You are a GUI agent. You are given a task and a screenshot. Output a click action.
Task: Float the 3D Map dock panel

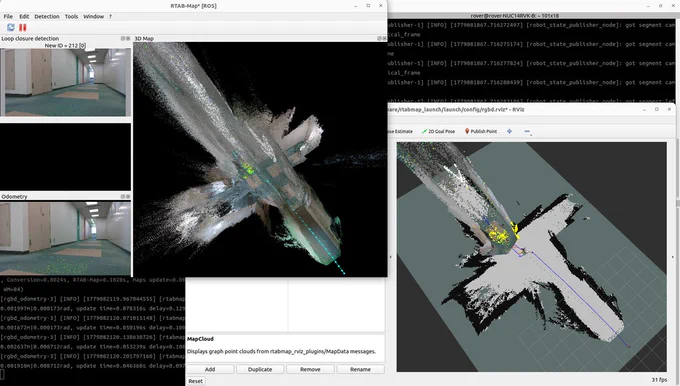click(x=379, y=39)
